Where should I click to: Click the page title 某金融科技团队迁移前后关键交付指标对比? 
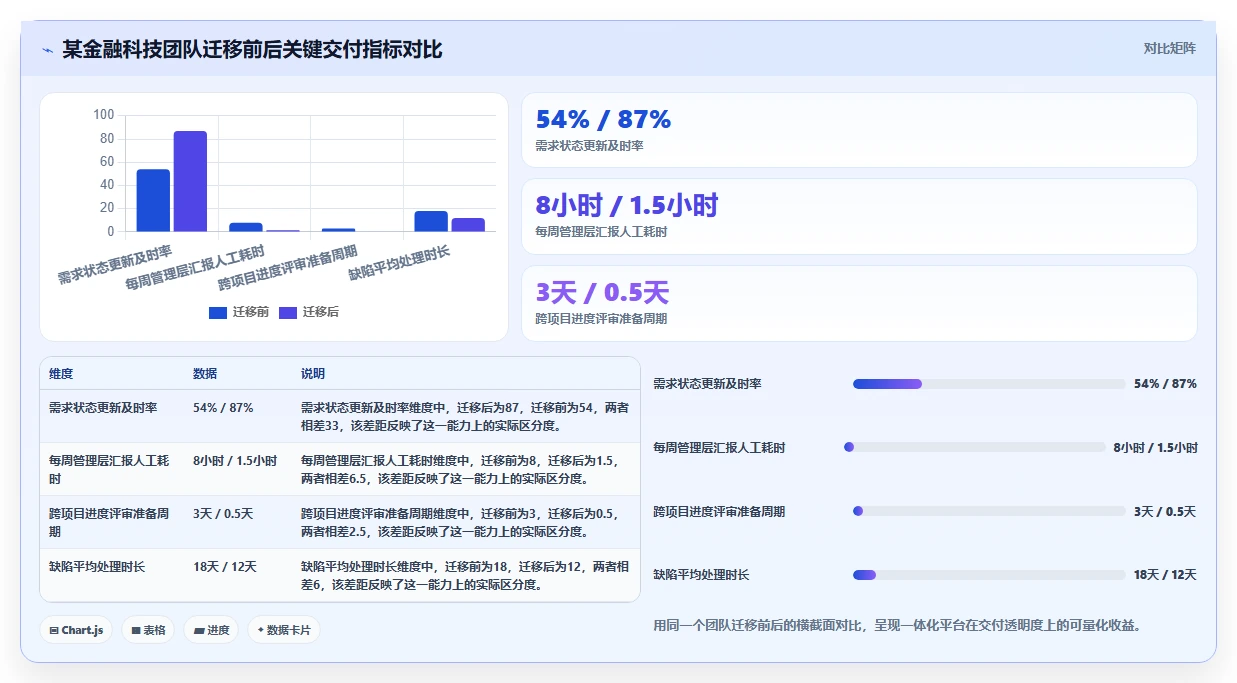[252, 50]
